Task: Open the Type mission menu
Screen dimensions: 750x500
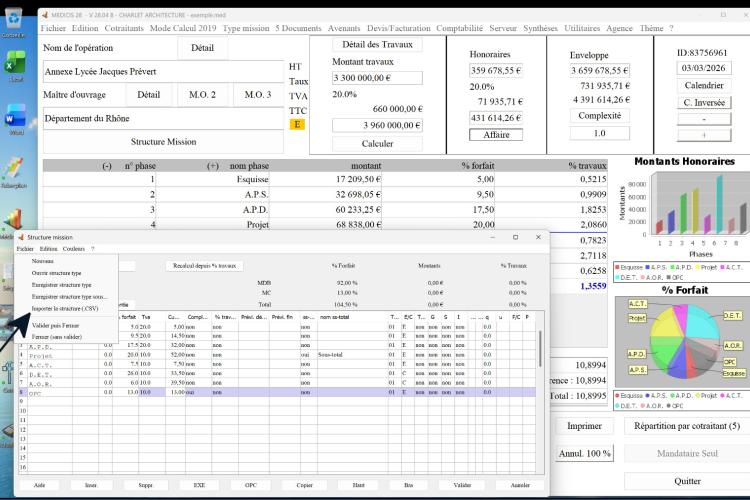Action: (246, 28)
